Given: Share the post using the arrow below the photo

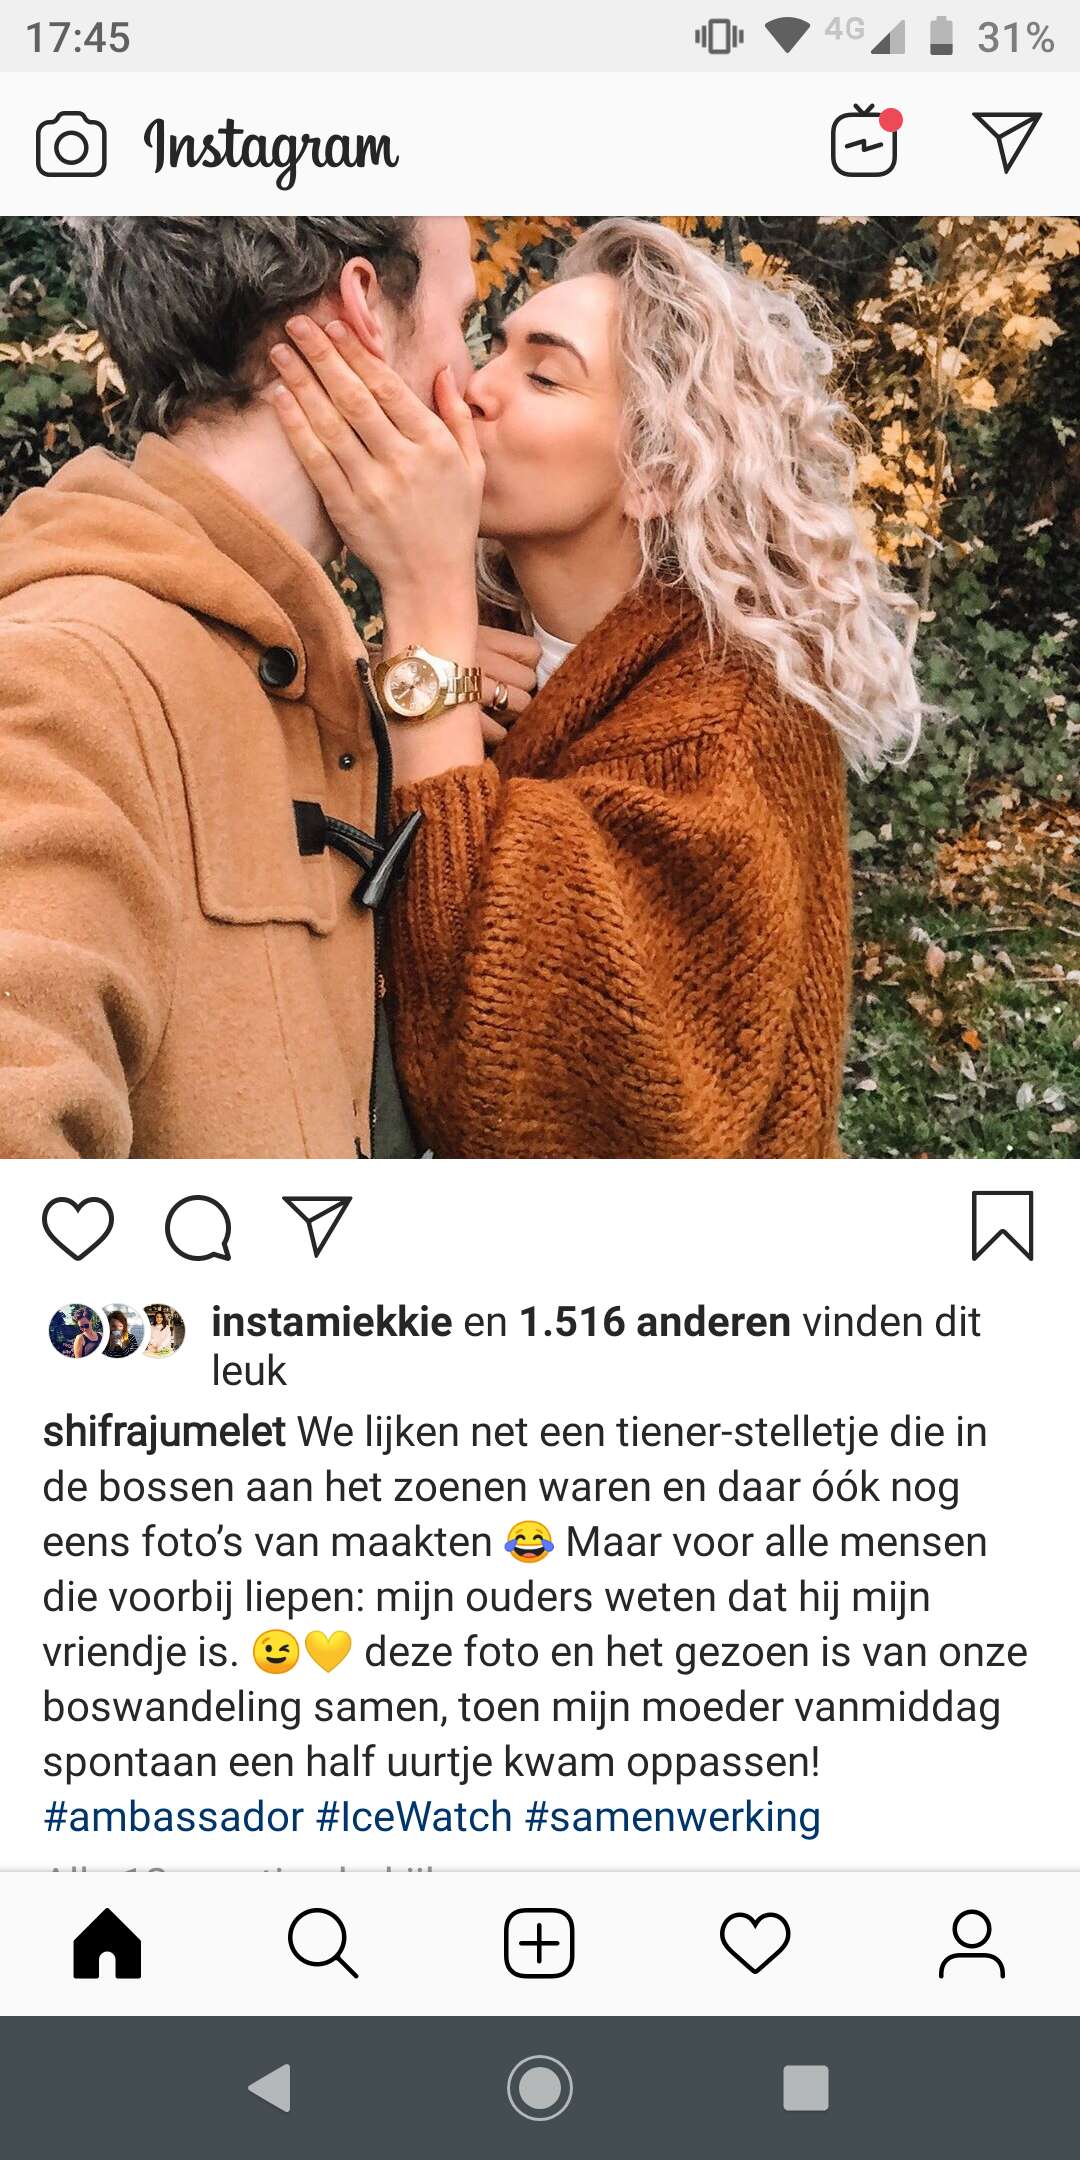Looking at the screenshot, I should click(318, 1225).
